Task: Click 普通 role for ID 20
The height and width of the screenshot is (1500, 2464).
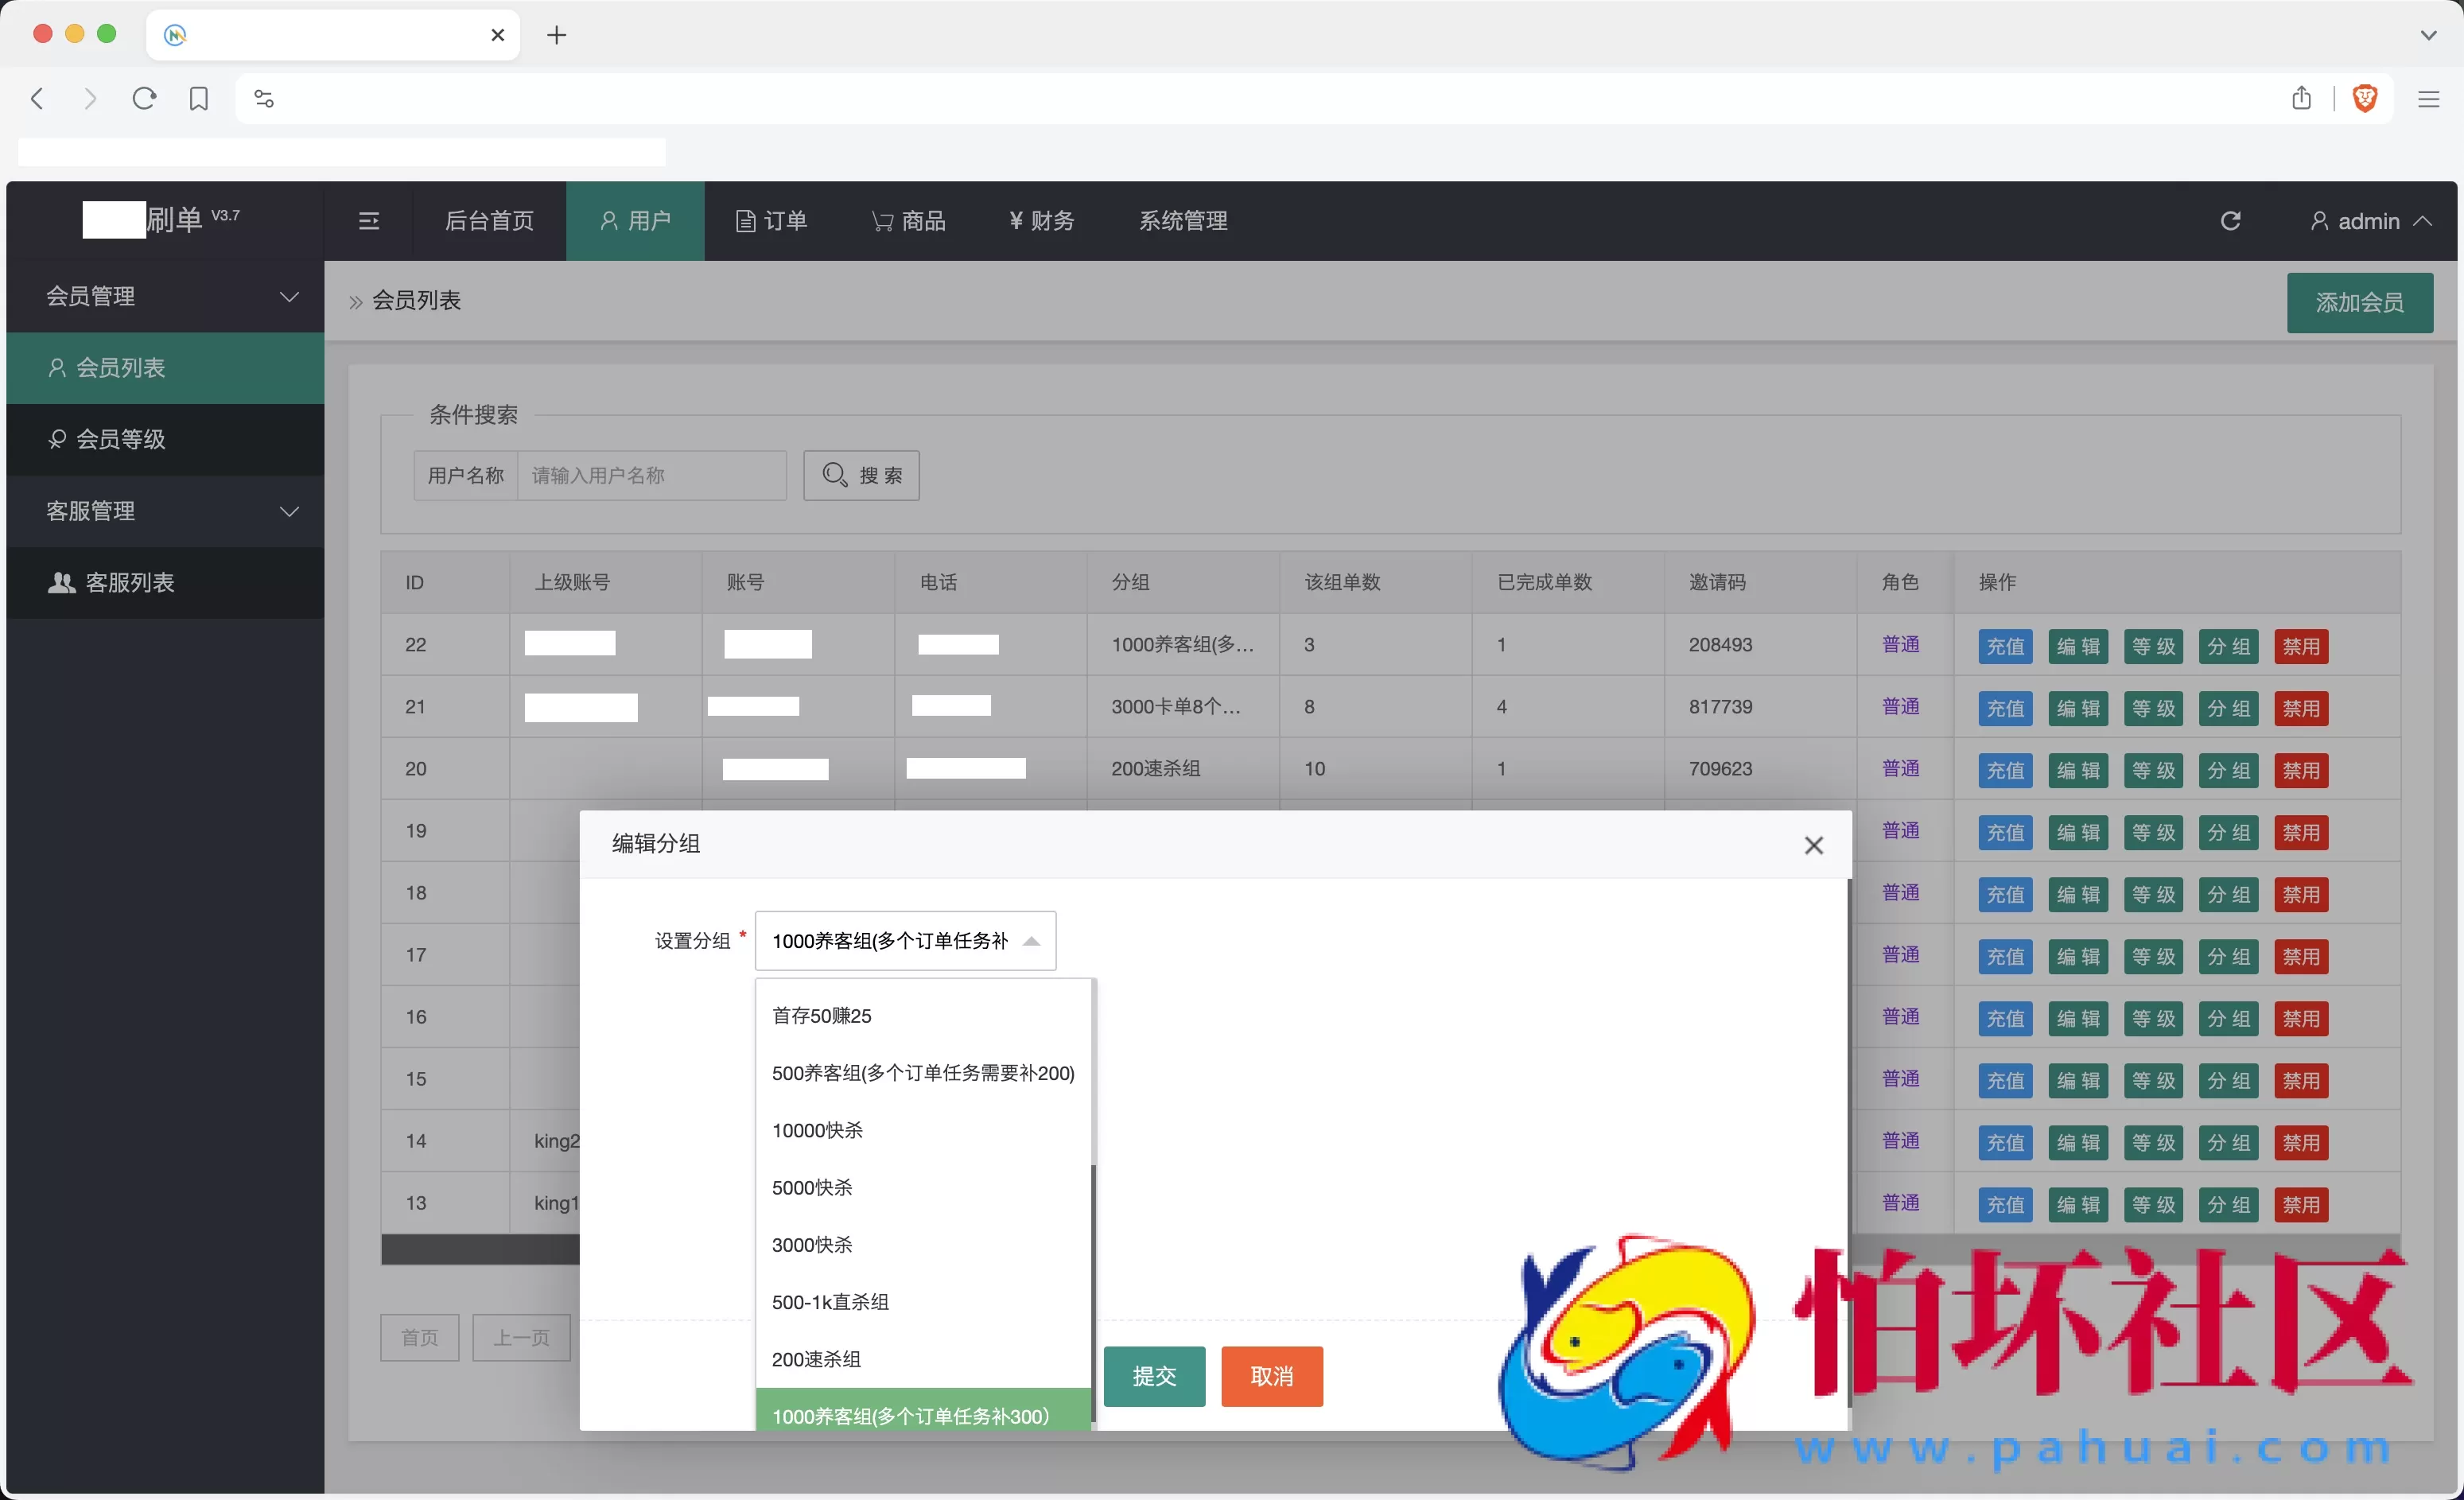Action: (1900, 768)
